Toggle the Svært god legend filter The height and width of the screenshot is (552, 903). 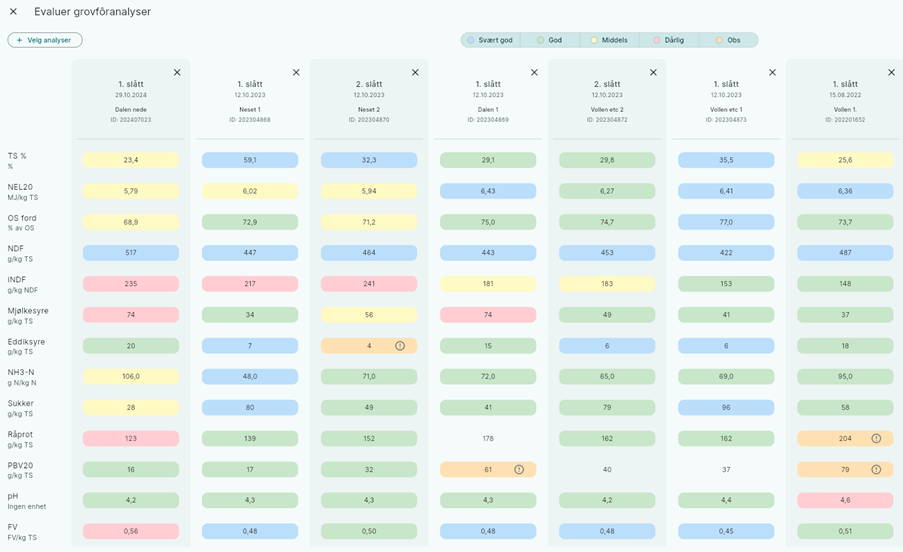click(490, 40)
